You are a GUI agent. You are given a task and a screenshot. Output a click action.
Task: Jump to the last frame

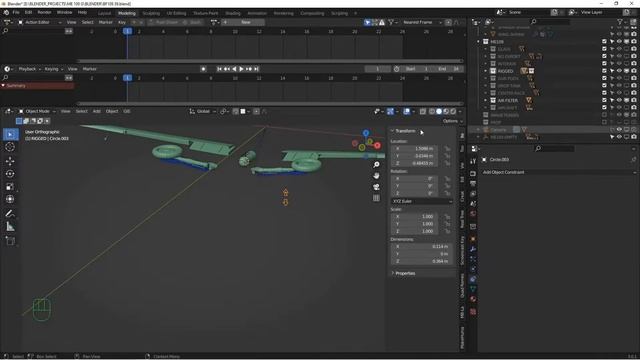(x=256, y=69)
